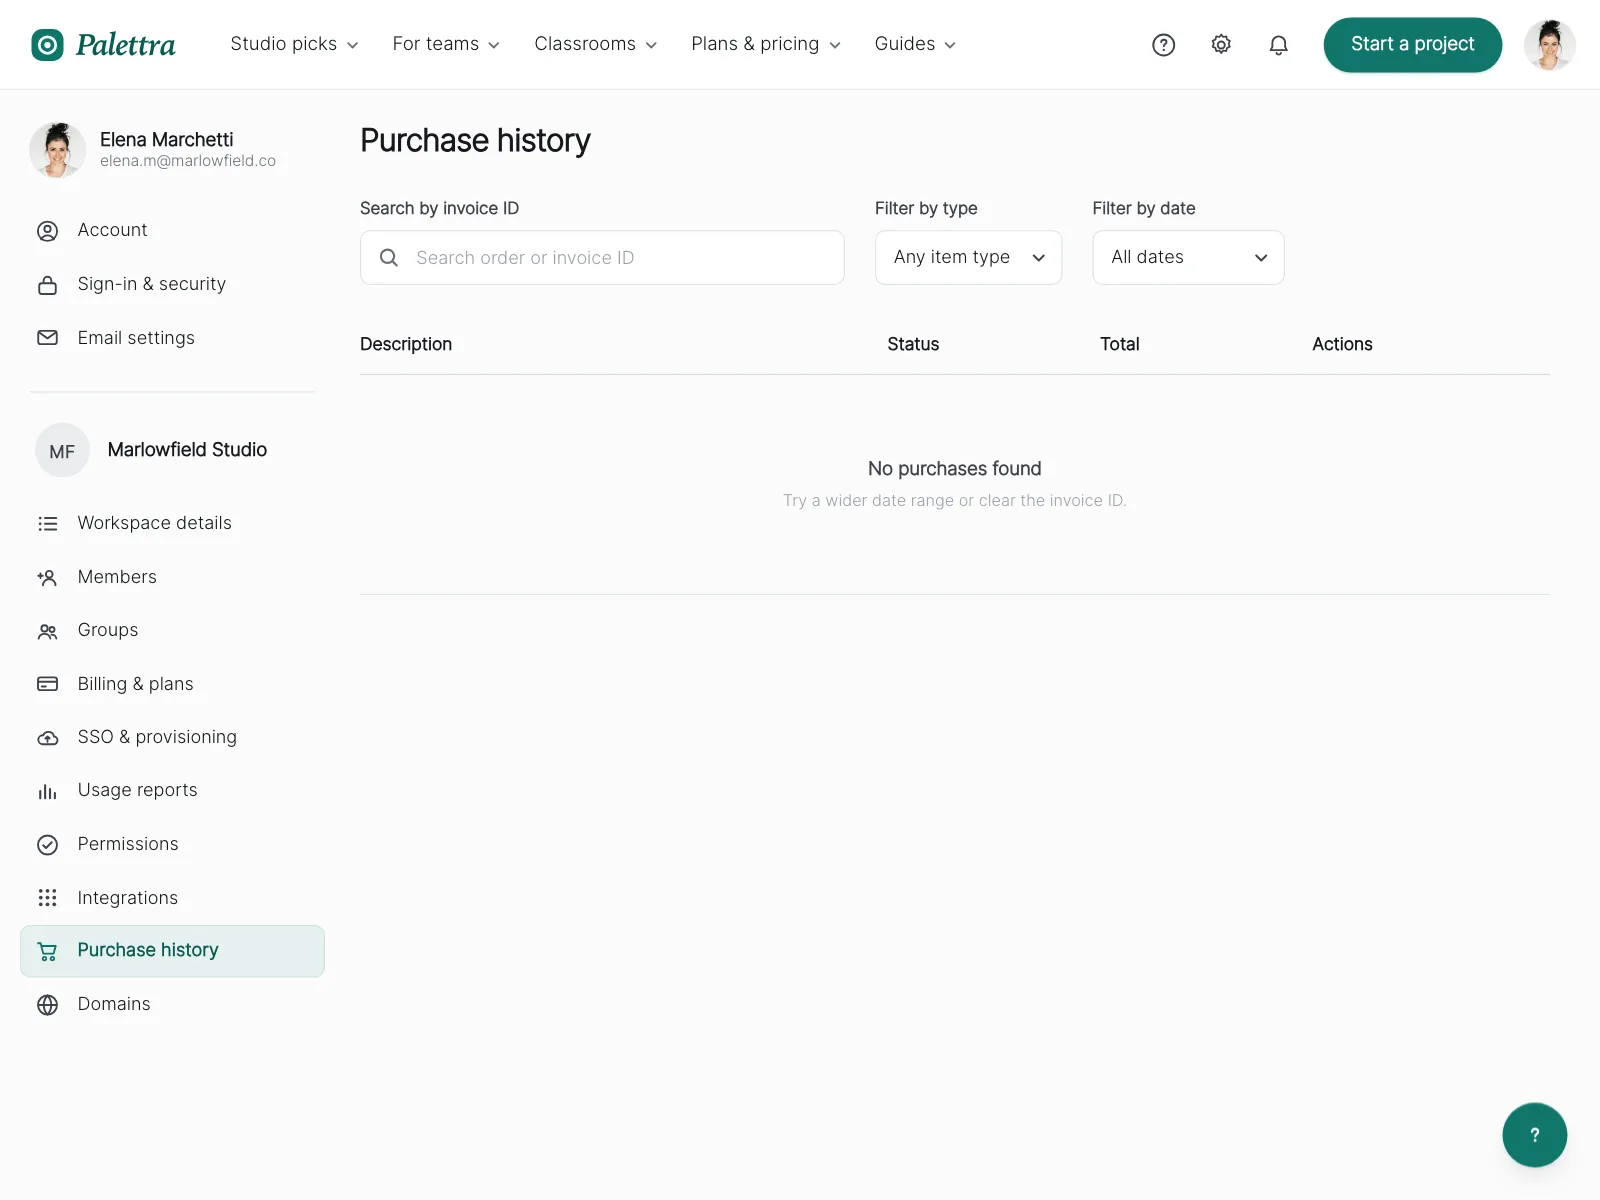
Task: Click the invoice ID search field
Action: pyautogui.click(x=602, y=258)
